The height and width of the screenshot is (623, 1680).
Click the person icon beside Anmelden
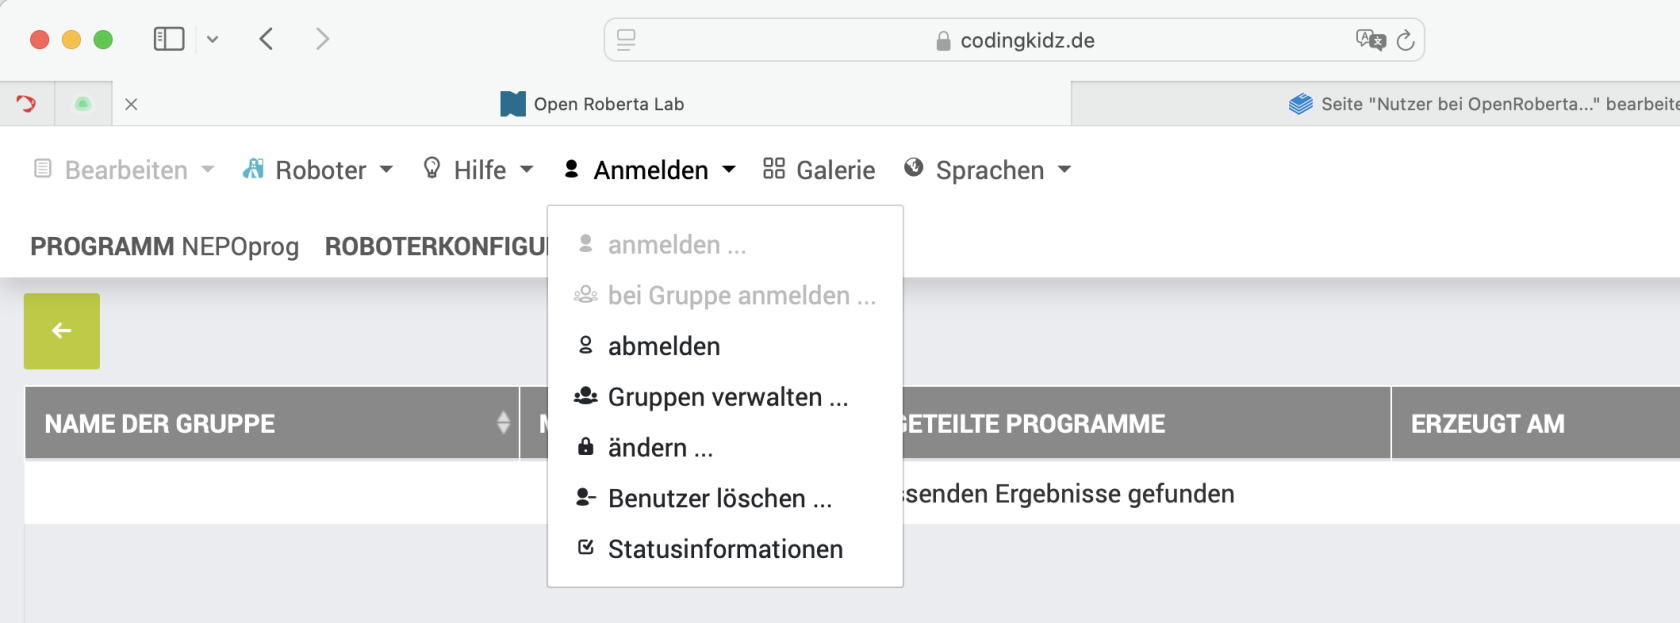click(x=571, y=168)
